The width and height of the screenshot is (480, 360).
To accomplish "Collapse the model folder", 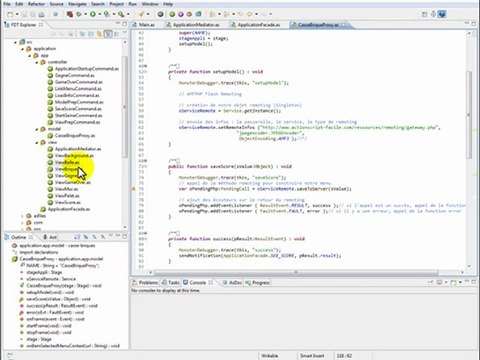I will [x=37, y=129].
